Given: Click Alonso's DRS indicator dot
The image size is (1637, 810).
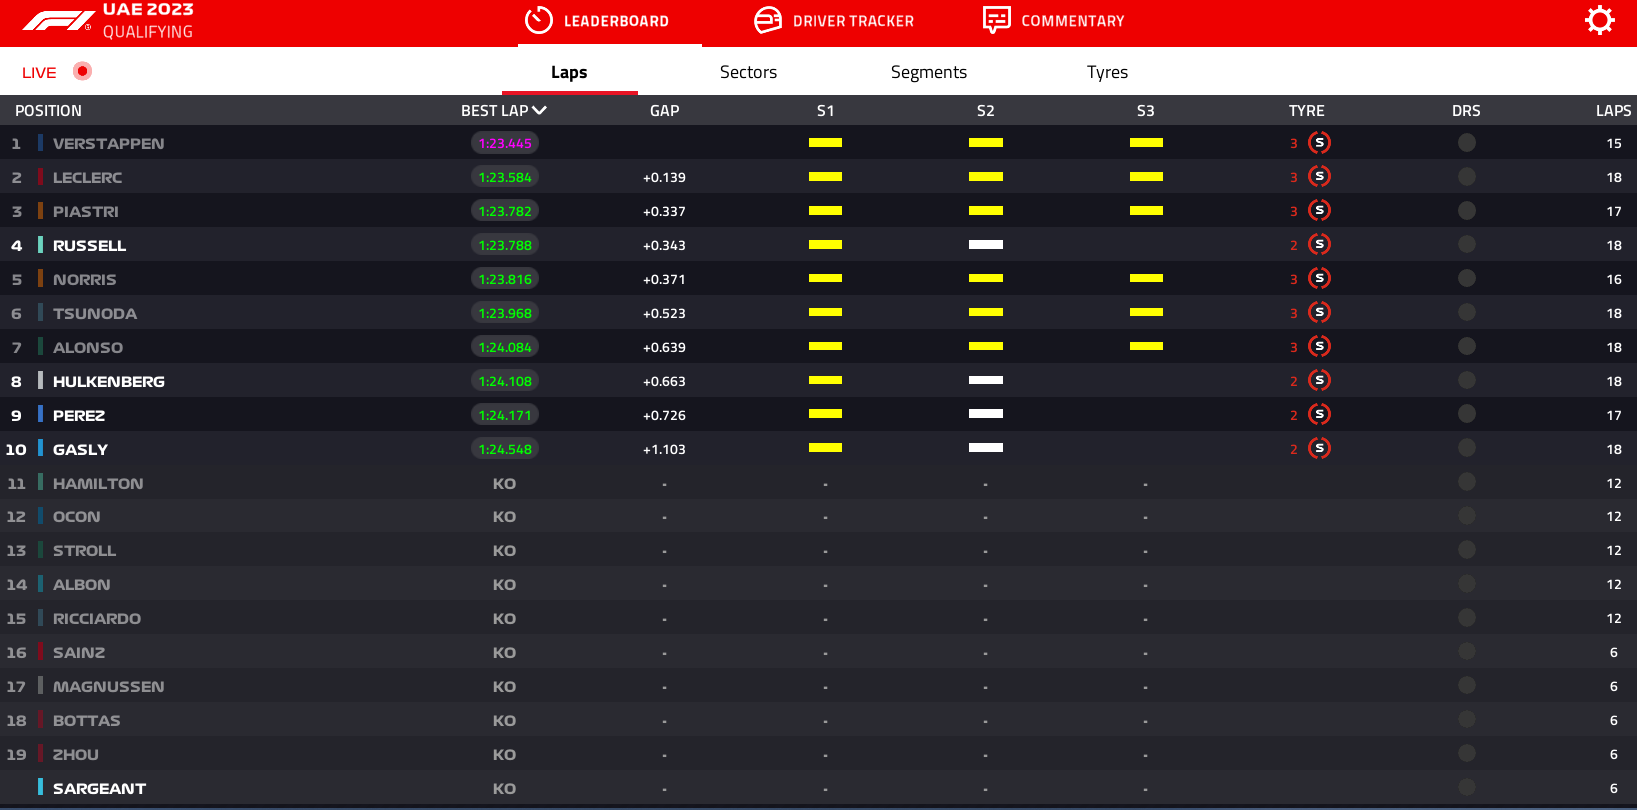Looking at the screenshot, I should (1467, 347).
